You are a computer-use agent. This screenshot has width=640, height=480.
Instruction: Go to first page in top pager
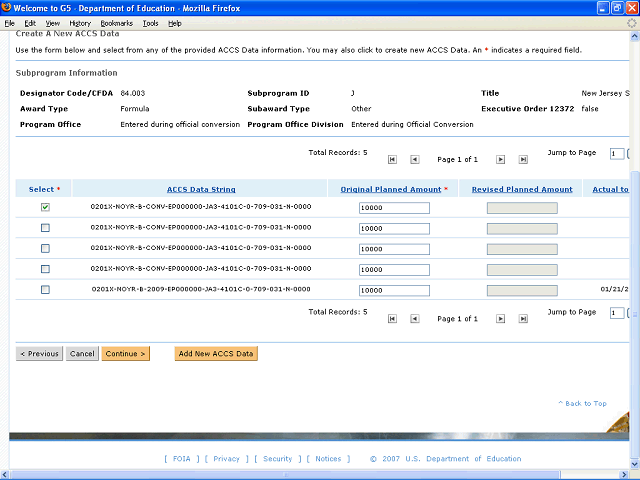pos(392,160)
